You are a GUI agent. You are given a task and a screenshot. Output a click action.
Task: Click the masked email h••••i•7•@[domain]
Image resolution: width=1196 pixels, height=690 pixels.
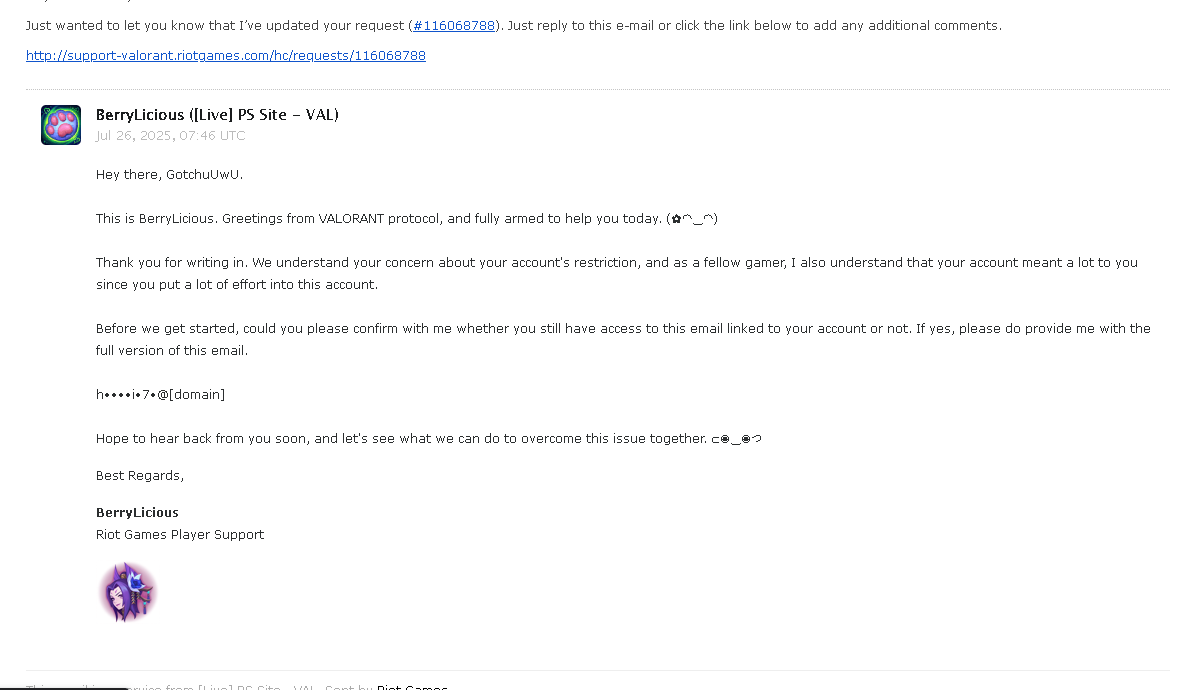pyautogui.click(x=160, y=395)
